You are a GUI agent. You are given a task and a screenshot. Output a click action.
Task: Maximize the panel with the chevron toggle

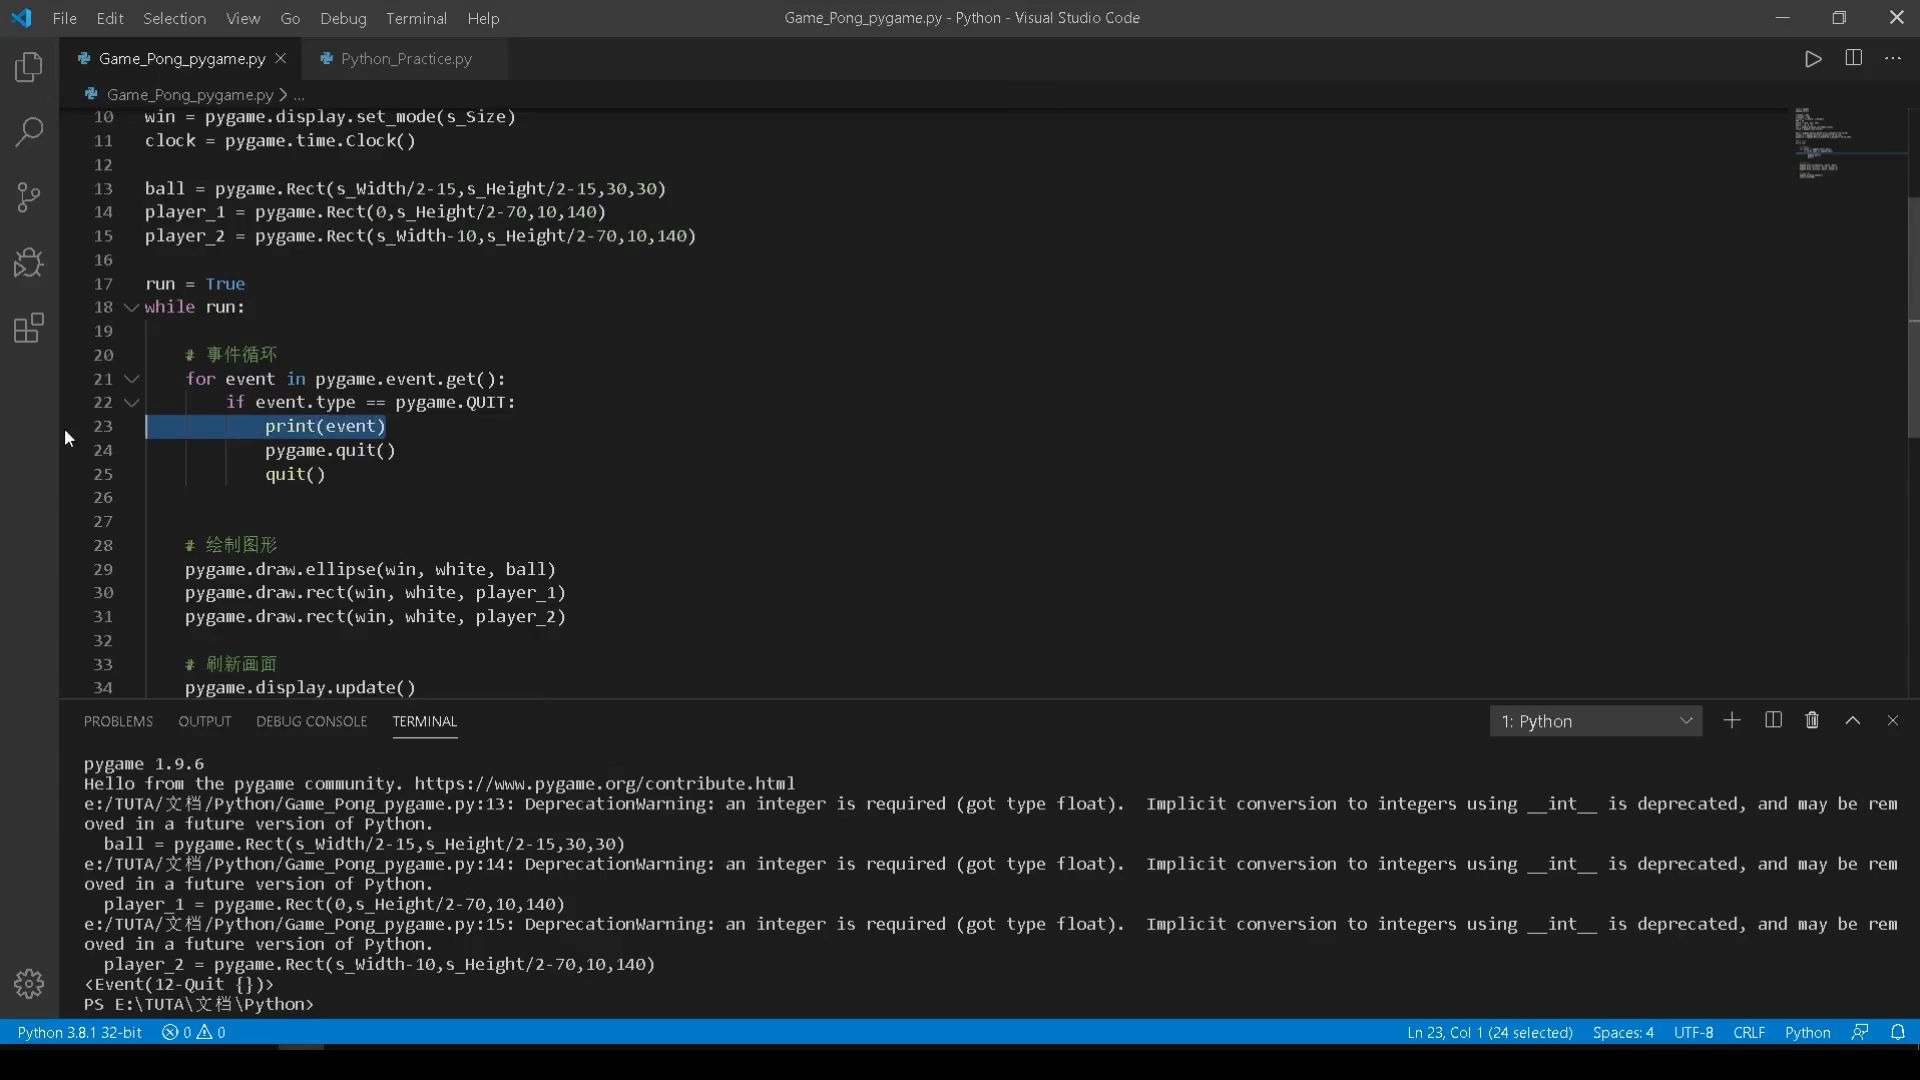click(1852, 720)
